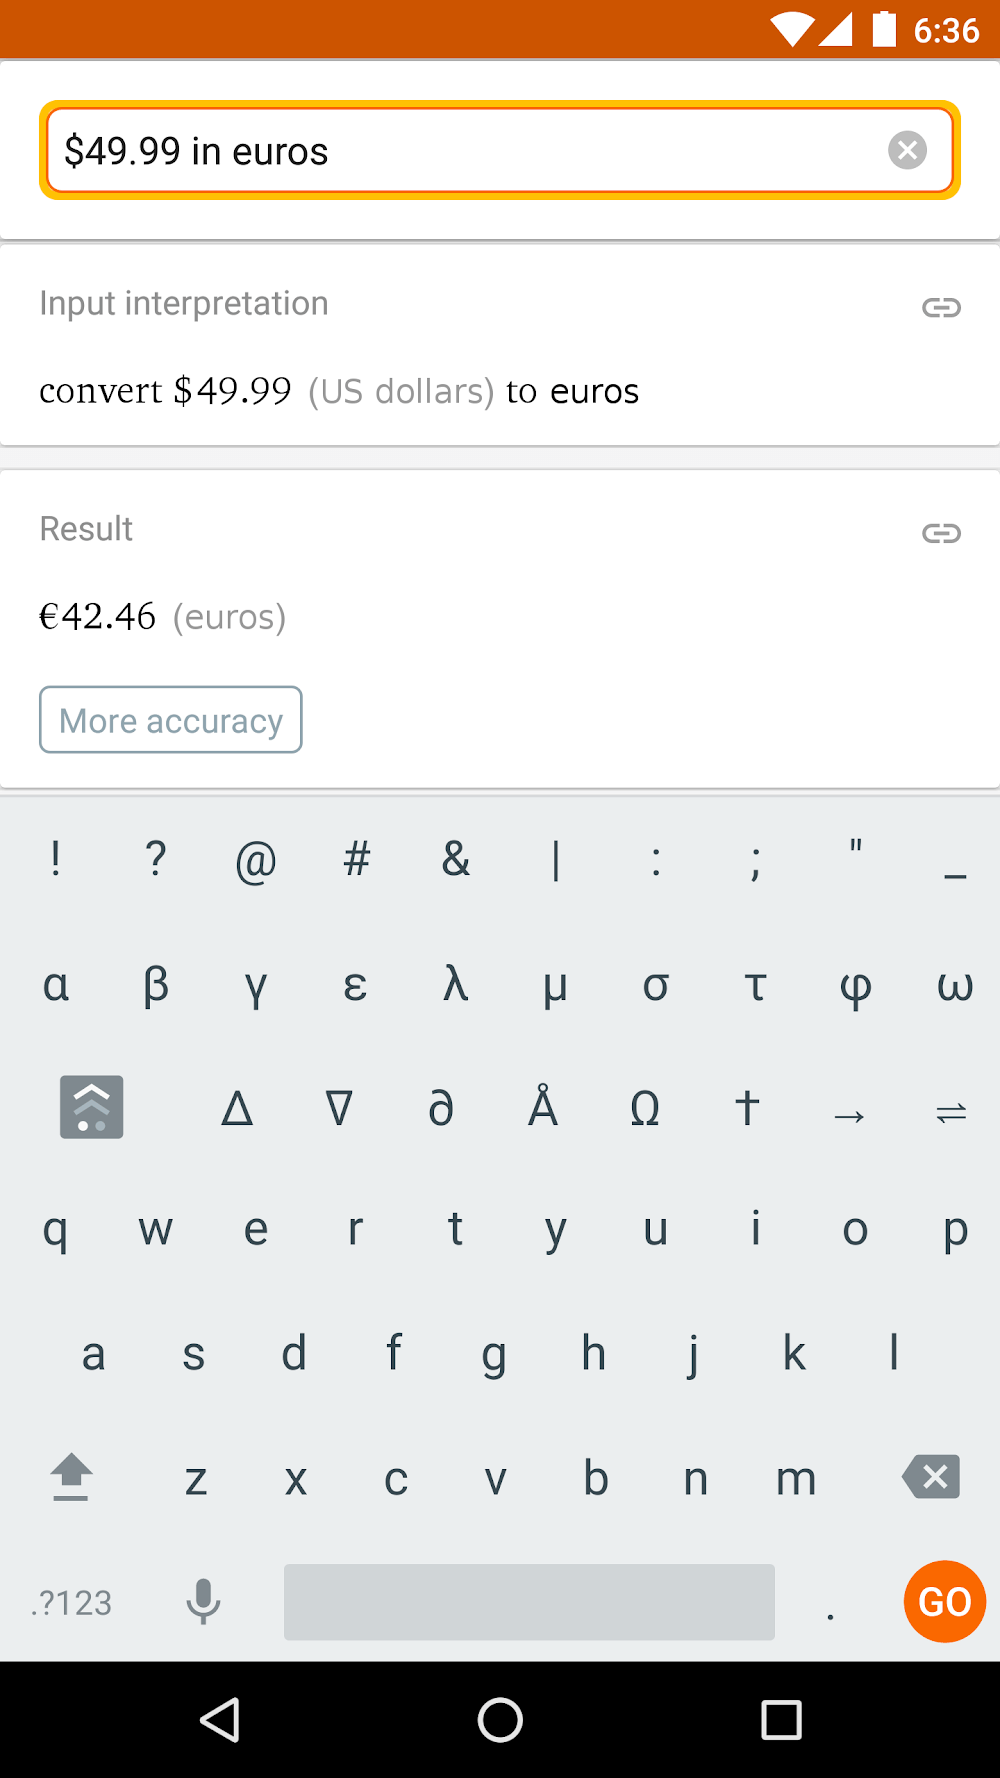The width and height of the screenshot is (1000, 1778).
Task: Tap the capital Delta (Δ) symbol key
Action: pyautogui.click(x=237, y=1109)
